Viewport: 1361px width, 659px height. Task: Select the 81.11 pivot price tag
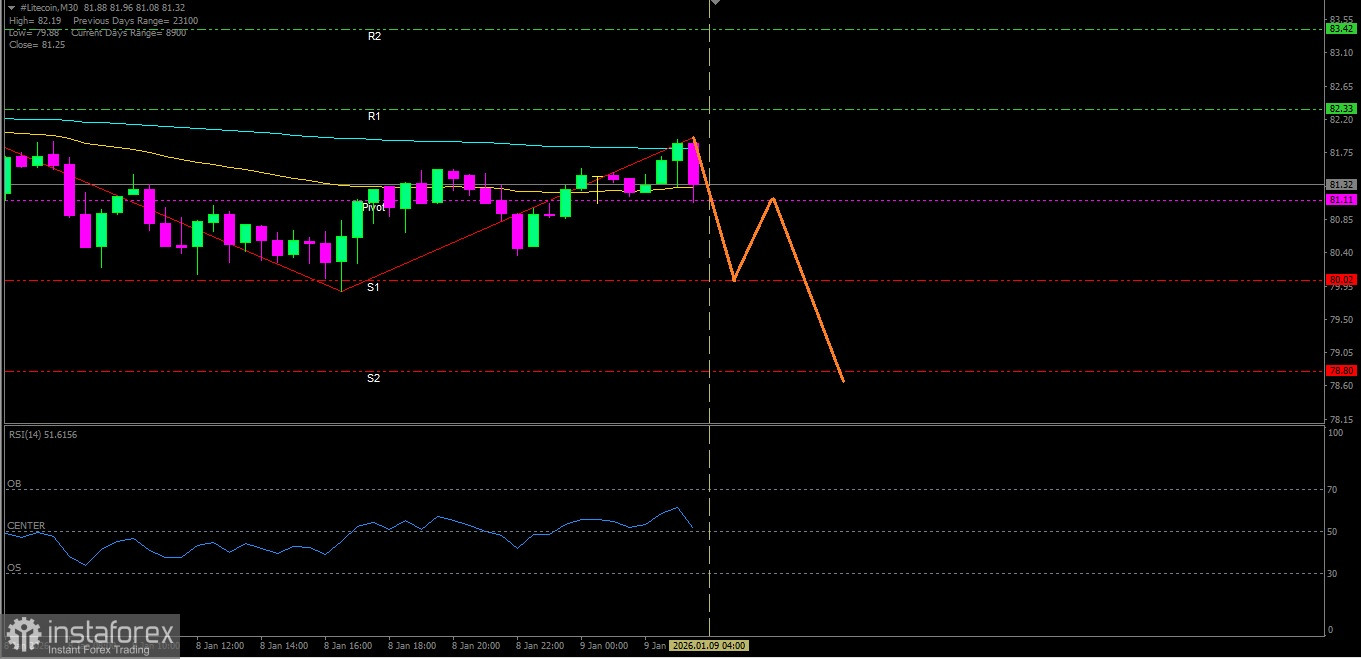click(1340, 200)
